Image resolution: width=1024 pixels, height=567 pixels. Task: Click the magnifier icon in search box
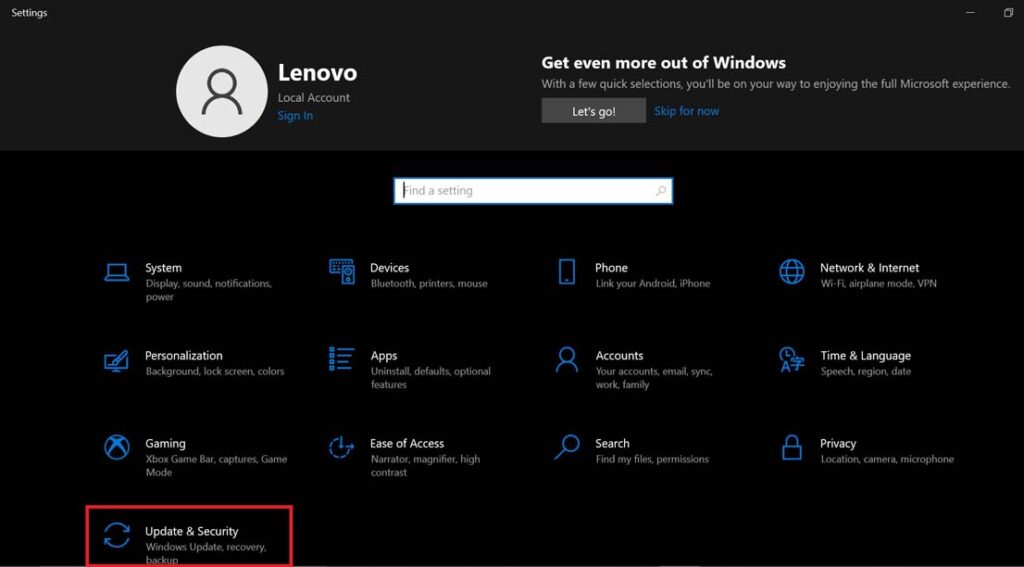tap(661, 191)
